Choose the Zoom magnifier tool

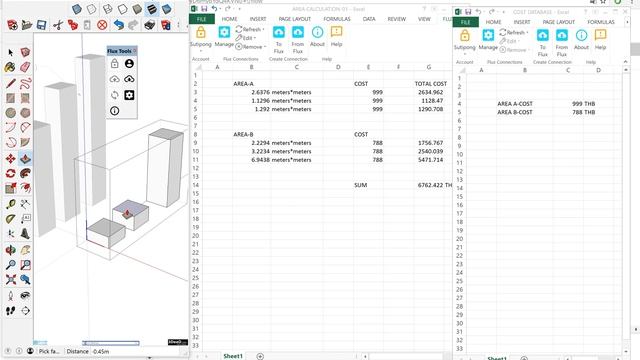(x=11, y=264)
